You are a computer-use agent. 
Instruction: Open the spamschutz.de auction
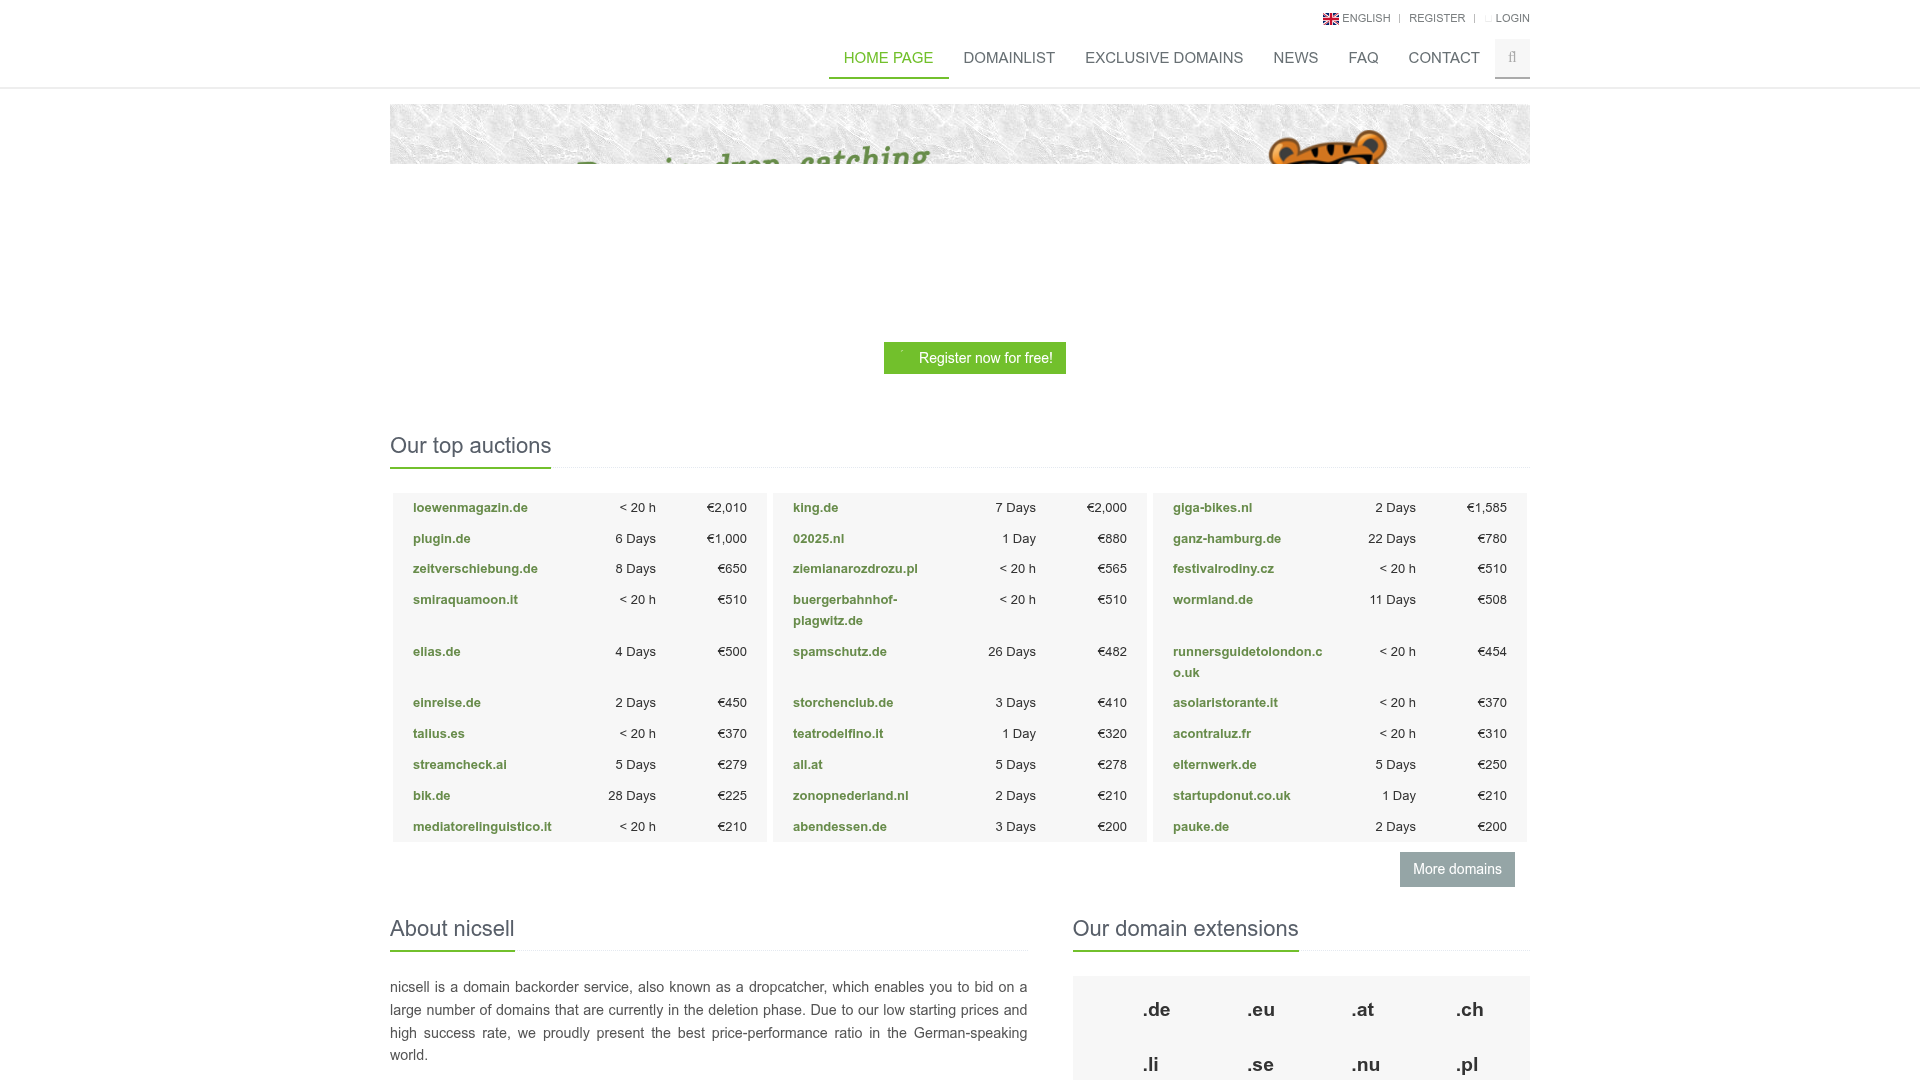coord(839,652)
